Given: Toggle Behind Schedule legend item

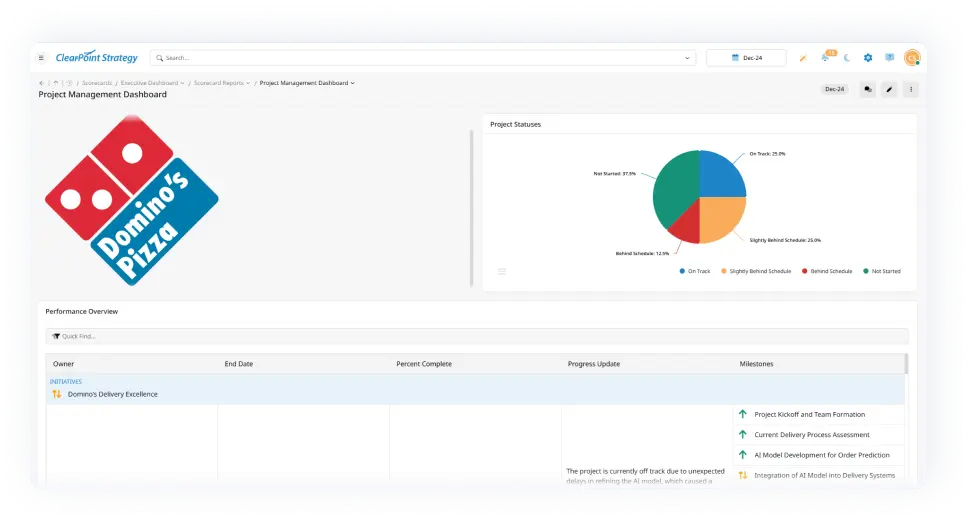Looking at the screenshot, I should [x=827, y=271].
